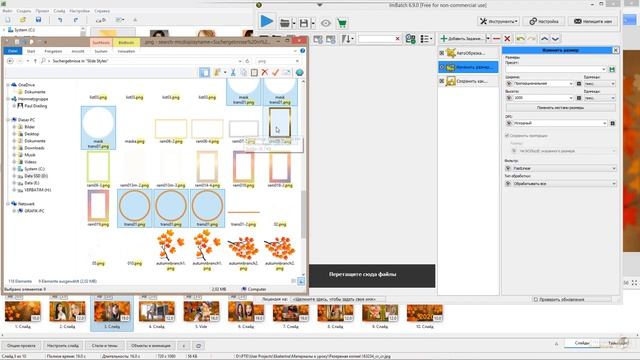Open the Настройка settings button
Viewport: 640px width, 360px height.
pyautogui.click(x=544, y=21)
